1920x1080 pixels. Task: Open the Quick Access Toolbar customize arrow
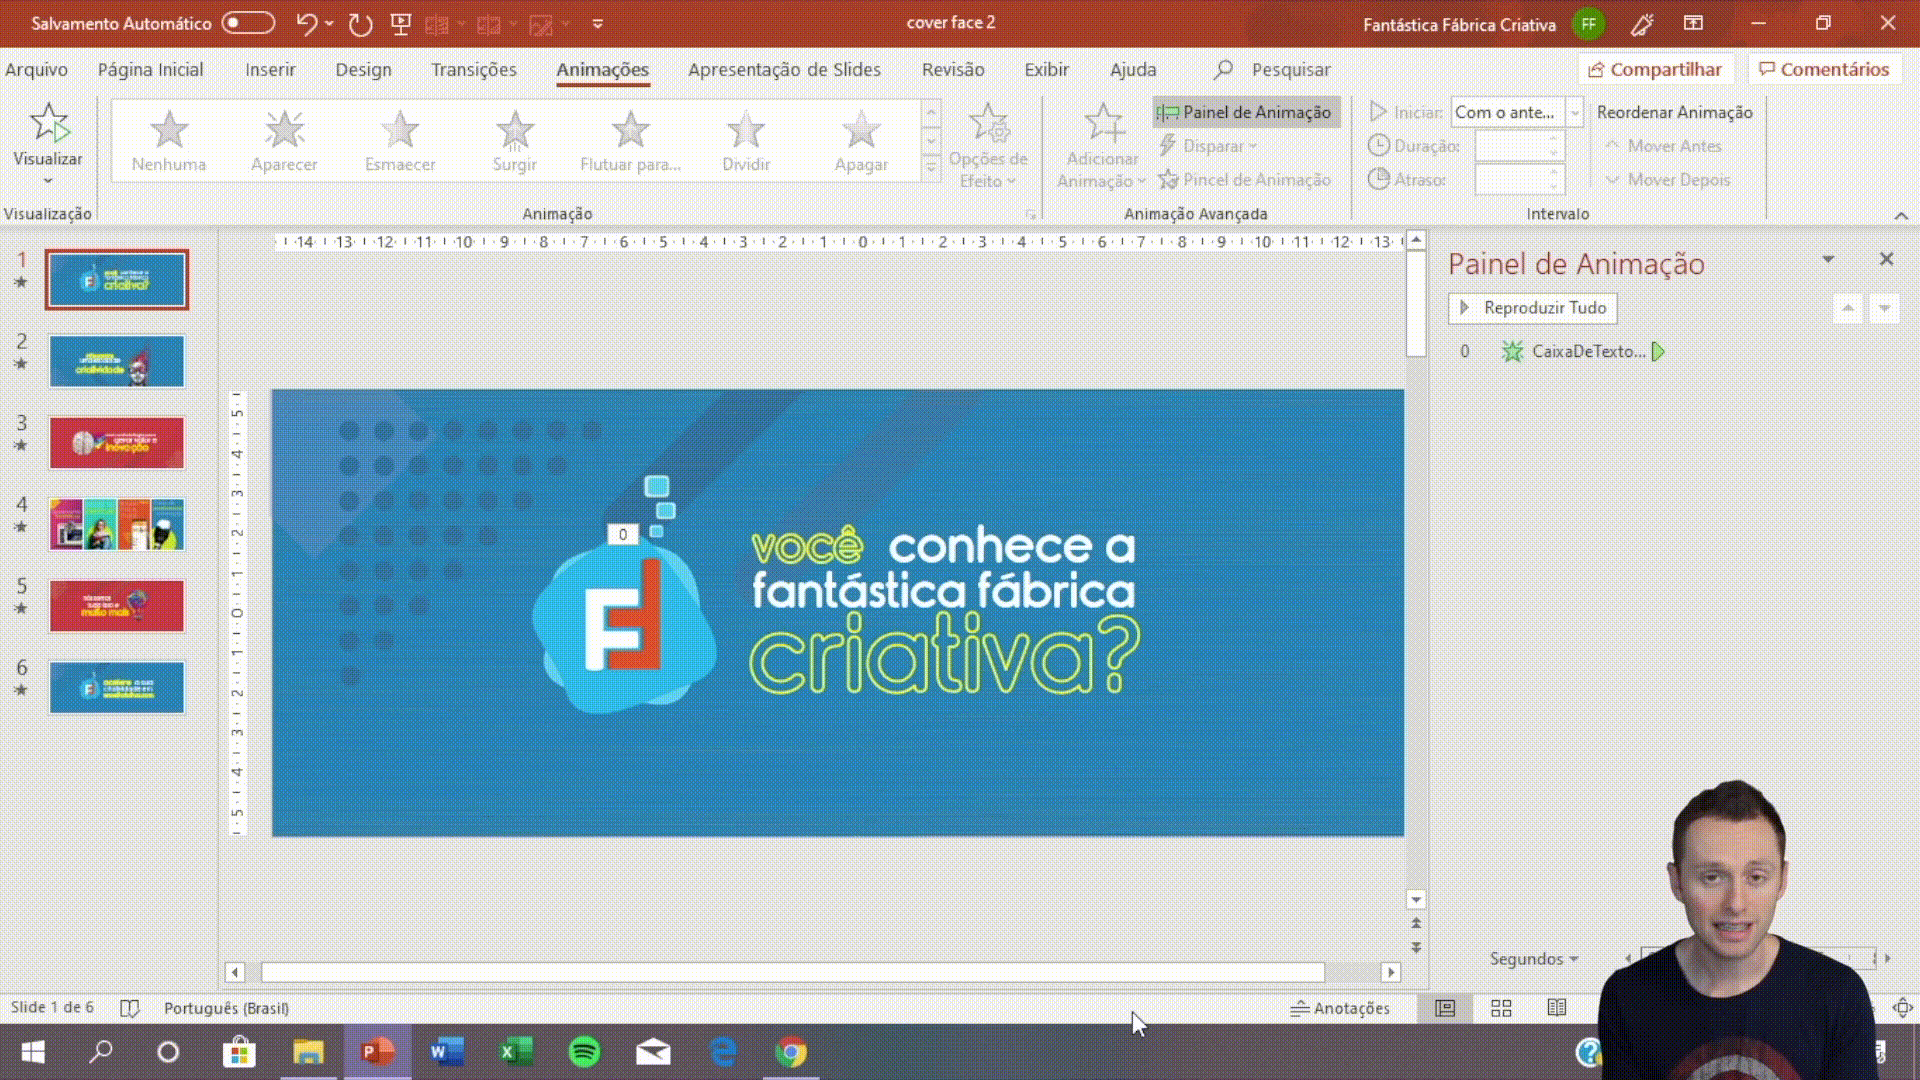(x=598, y=23)
